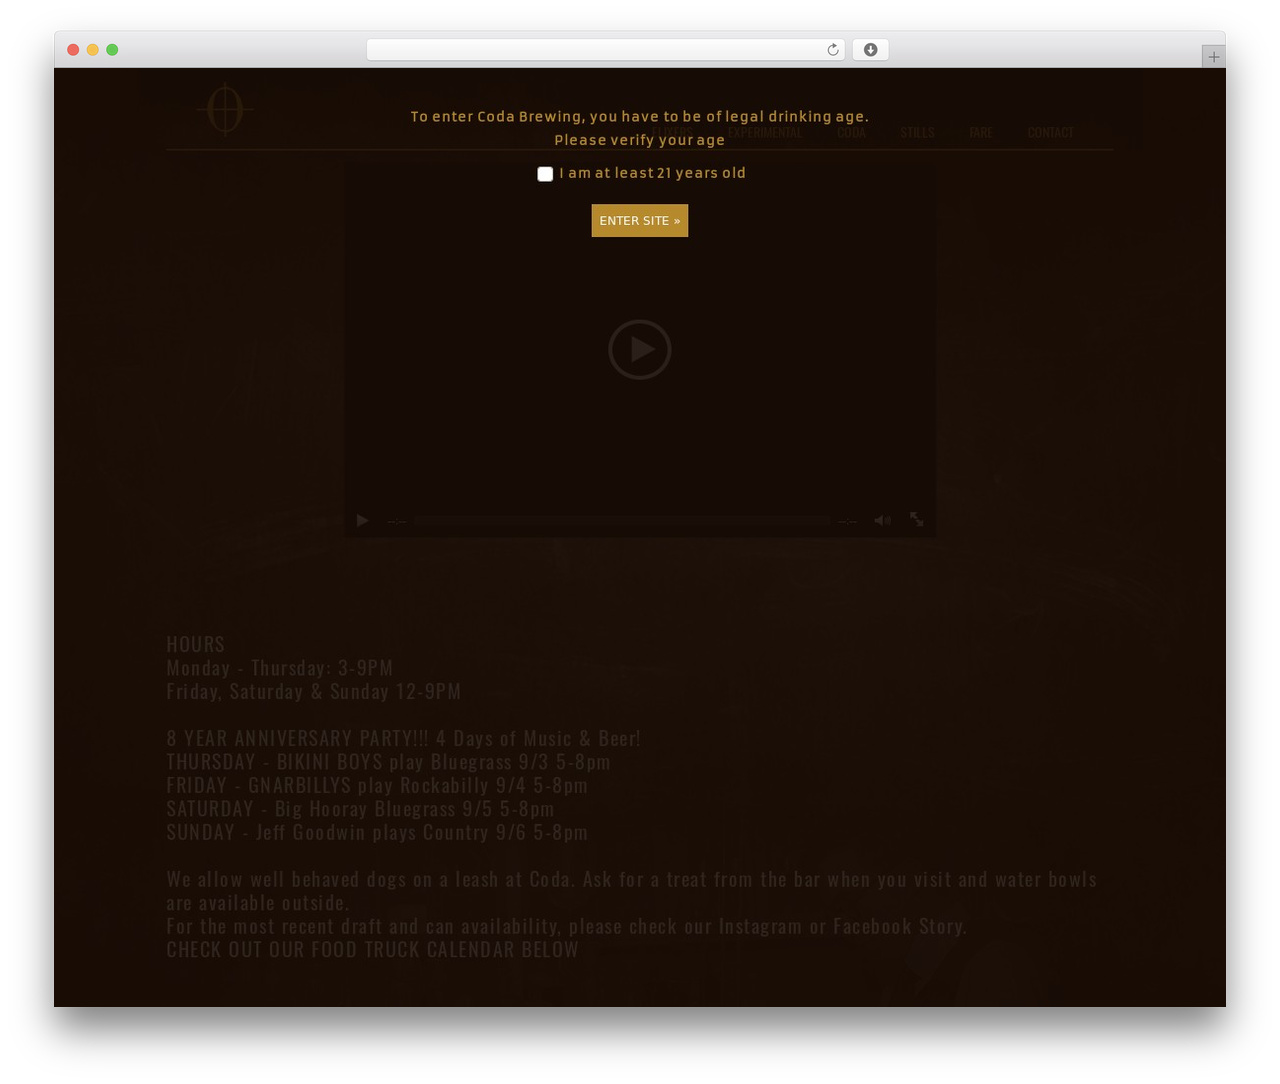The image size is (1280, 1084).
Task: Click the 'HOURS' heading text
Action: click(196, 644)
